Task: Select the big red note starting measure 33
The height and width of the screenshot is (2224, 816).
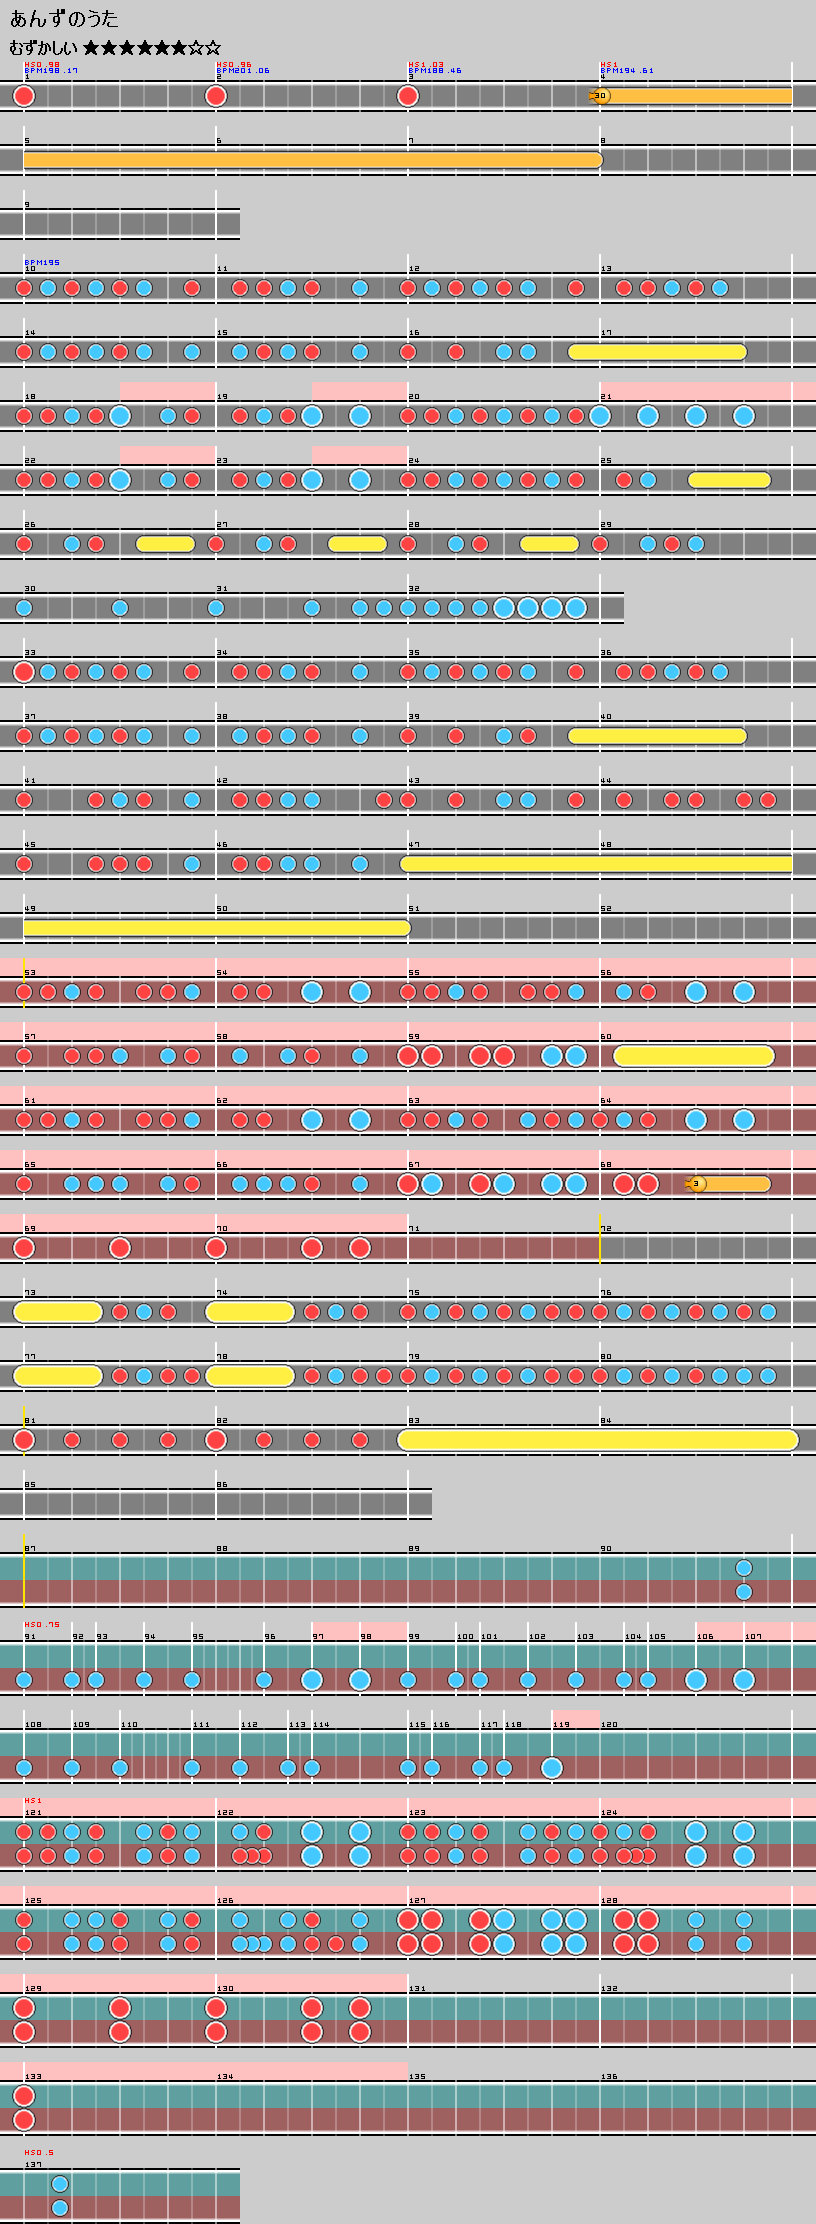Action: click(x=24, y=672)
